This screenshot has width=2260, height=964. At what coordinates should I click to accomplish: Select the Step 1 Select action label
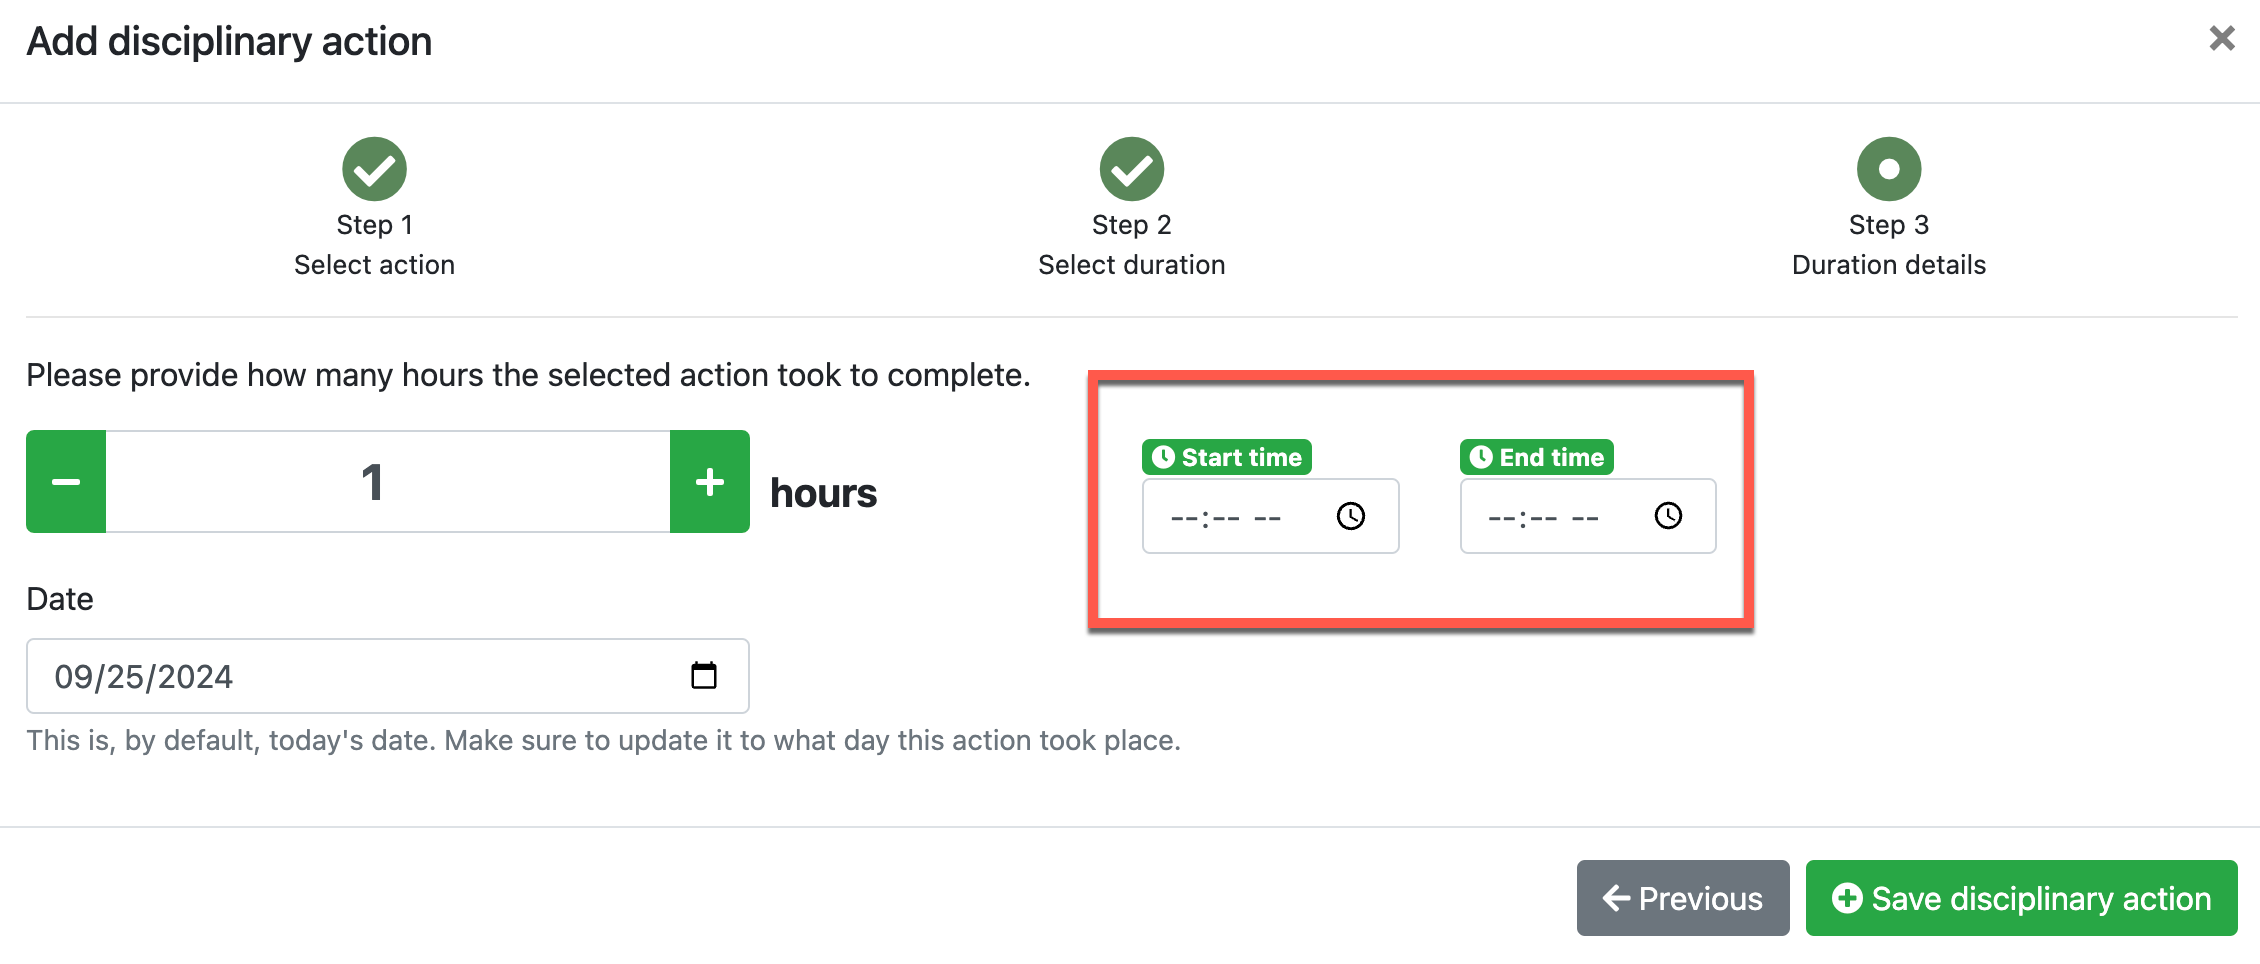pos(374,265)
